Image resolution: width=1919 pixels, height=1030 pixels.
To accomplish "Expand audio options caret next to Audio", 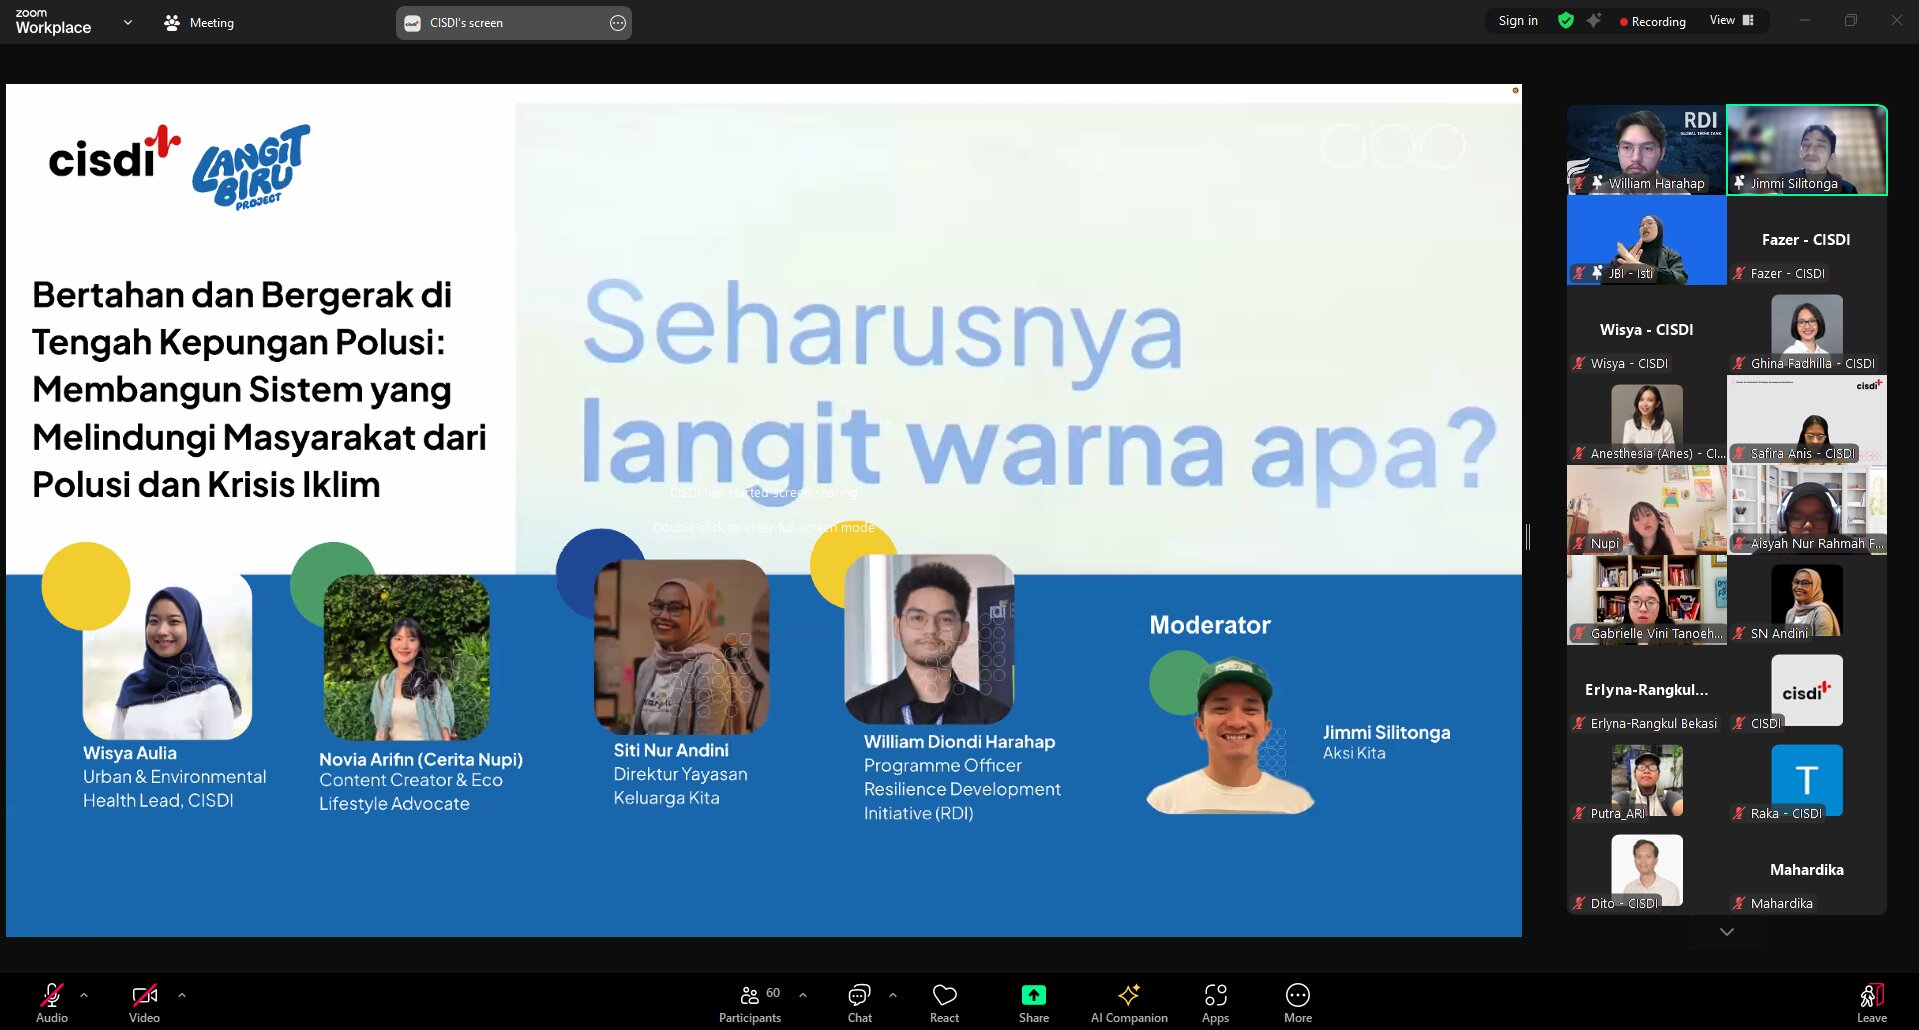I will [x=84, y=995].
